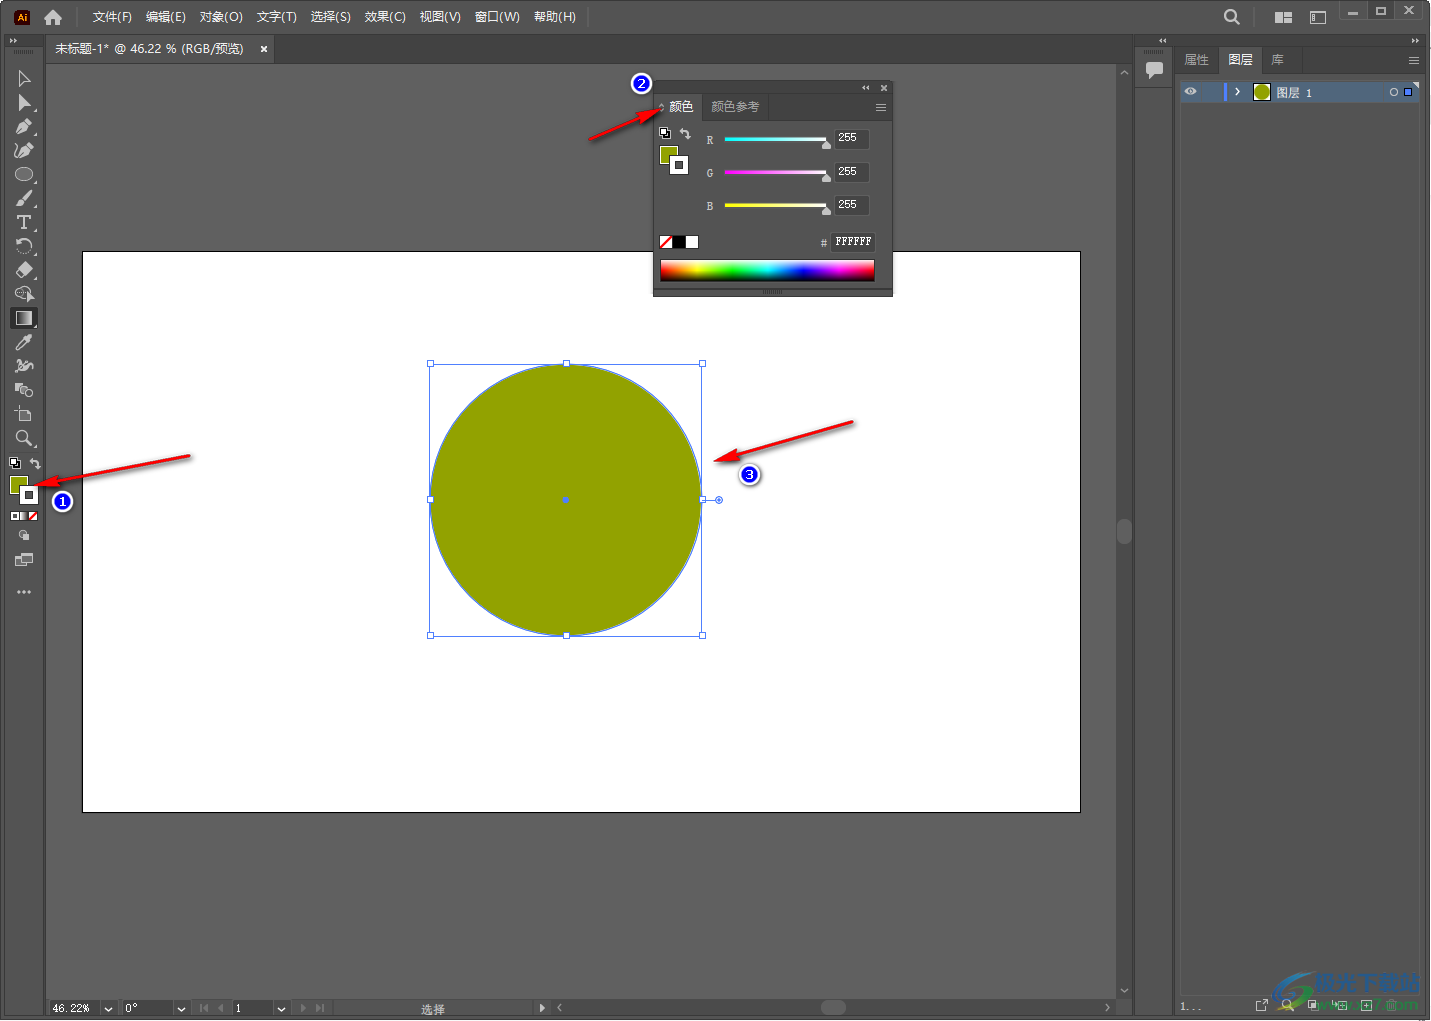Swap fill and stroke in Color panel
Image resolution: width=1431 pixels, height=1021 pixels.
[685, 133]
